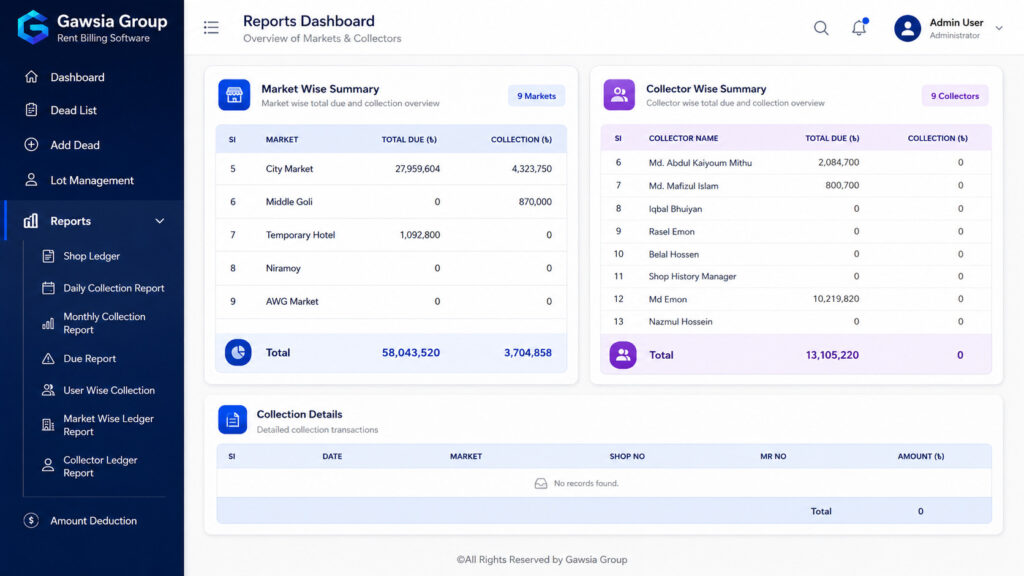Viewport: 1024px width, 576px height.
Task: Collapse the Reports menu chevron
Action: (159, 221)
